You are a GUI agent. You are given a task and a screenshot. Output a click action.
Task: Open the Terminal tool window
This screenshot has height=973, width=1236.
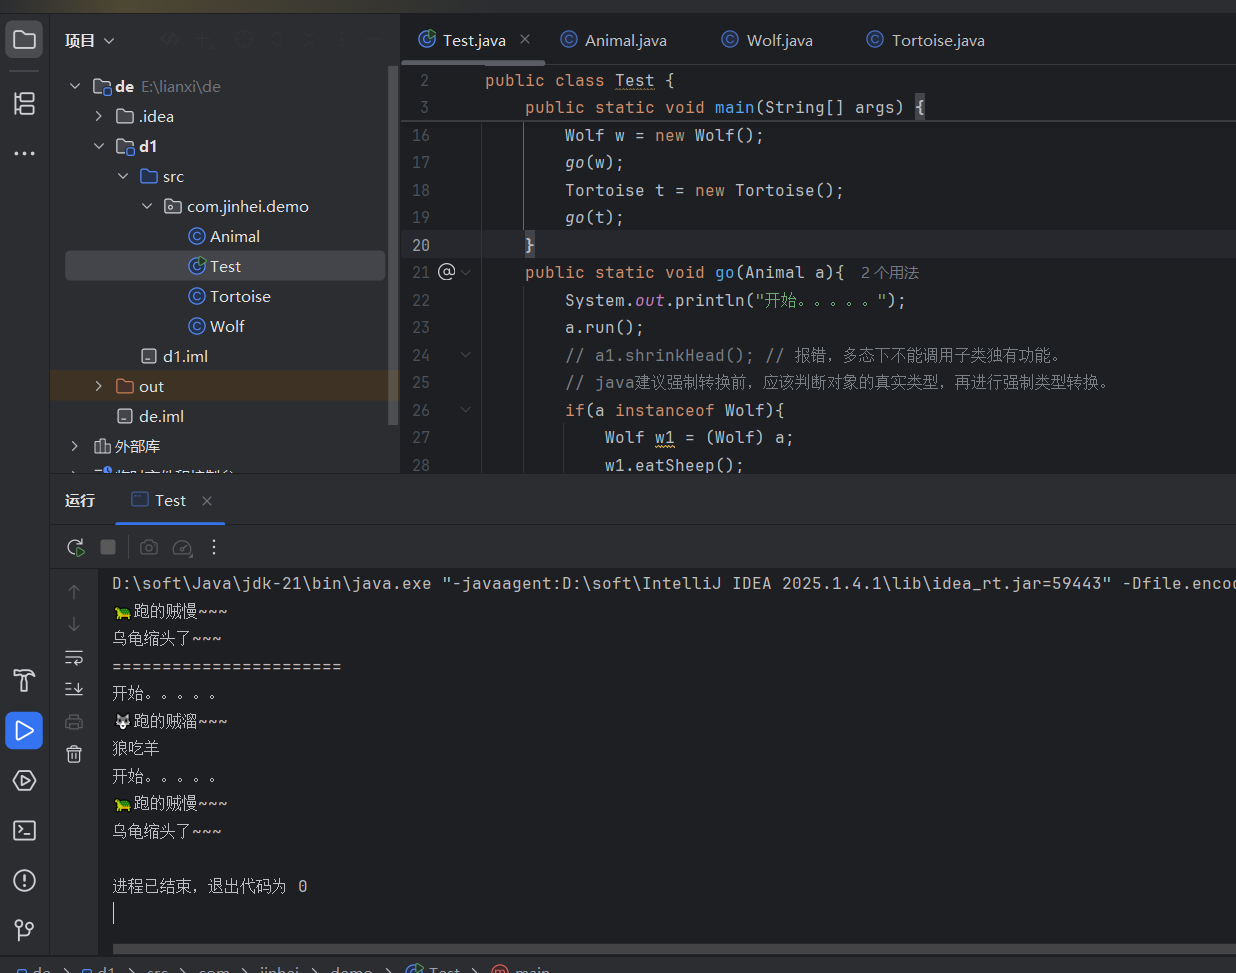tap(25, 831)
